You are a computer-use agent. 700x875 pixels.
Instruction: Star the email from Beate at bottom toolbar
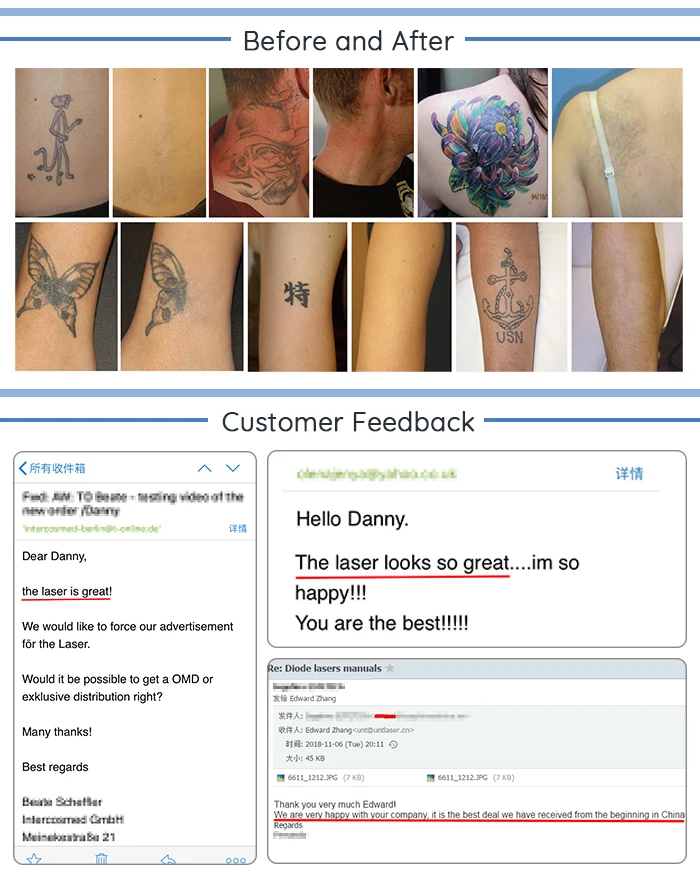[34, 859]
